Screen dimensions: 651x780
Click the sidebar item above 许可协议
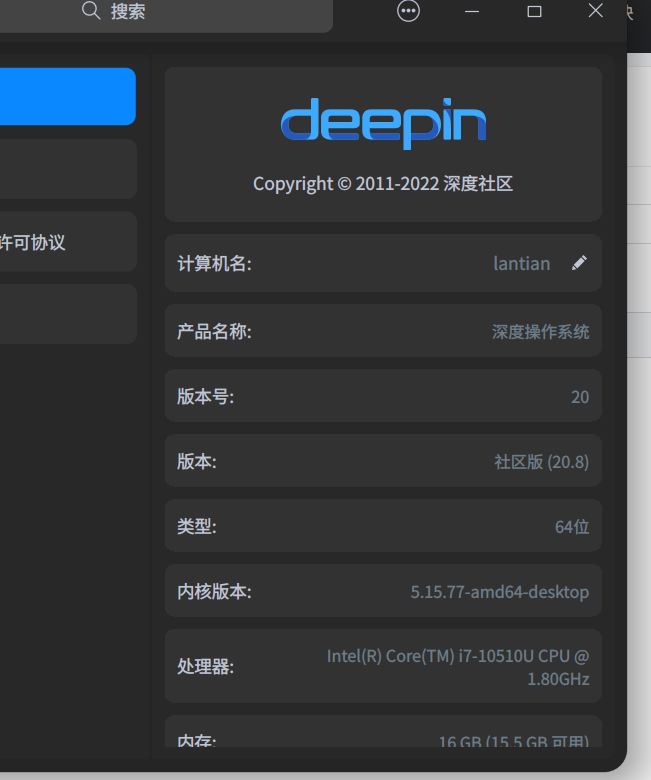click(x=68, y=169)
